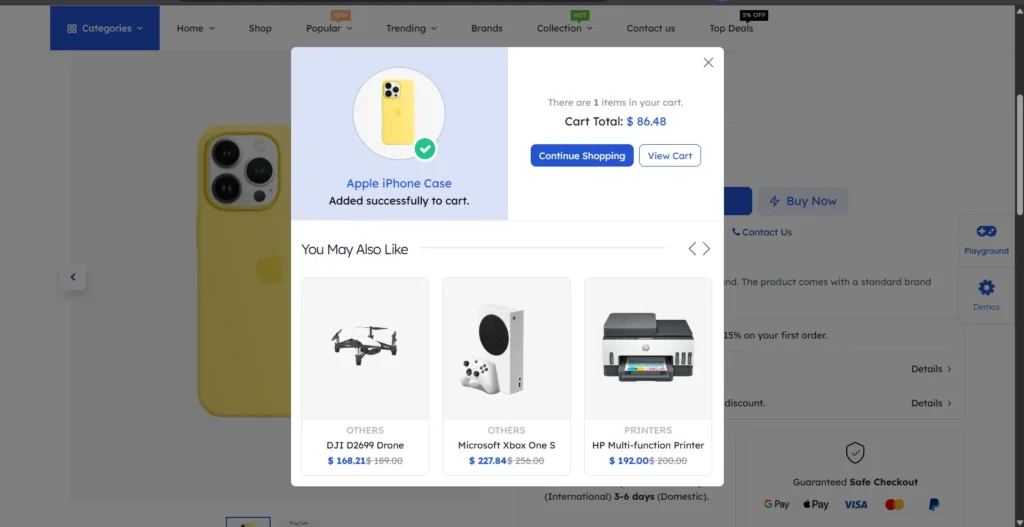Click the View Cart button
Screen dimensions: 1024x527
(x=670, y=156)
